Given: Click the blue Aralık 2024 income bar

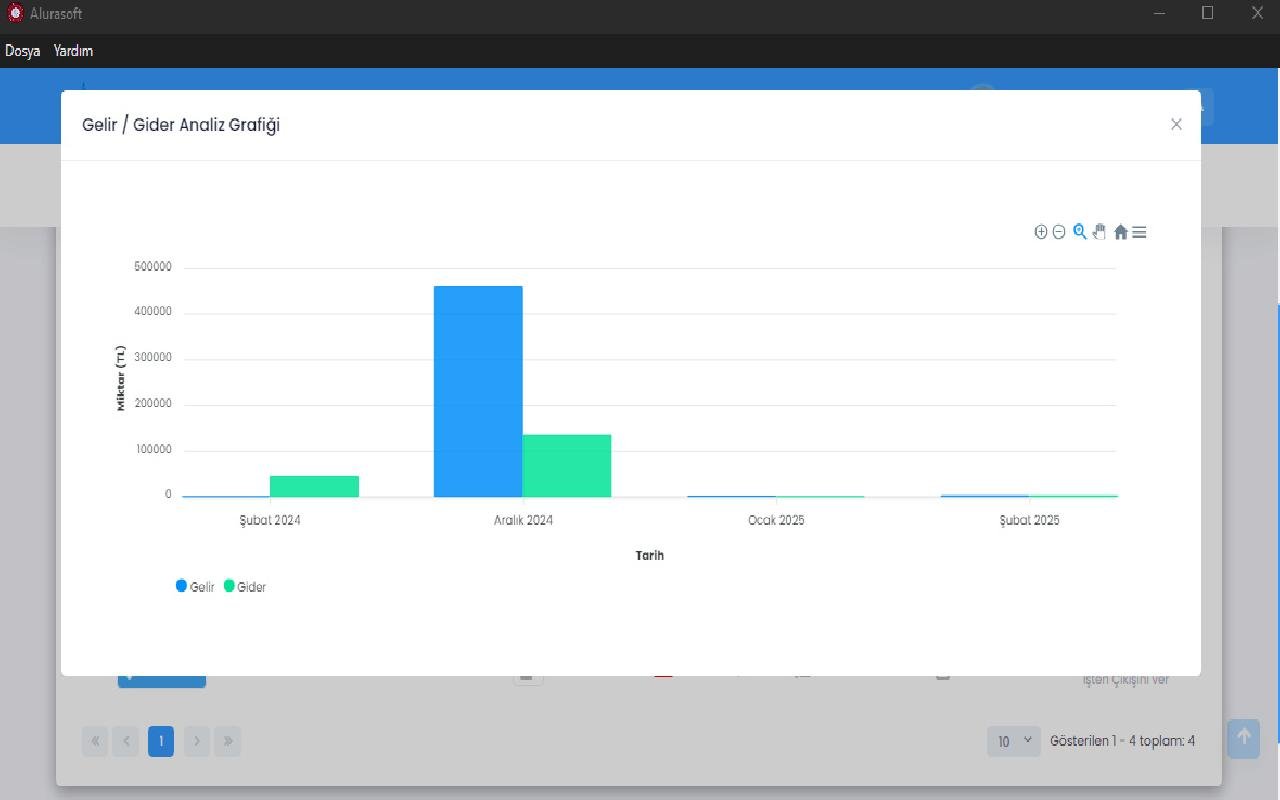Looking at the screenshot, I should coord(478,391).
